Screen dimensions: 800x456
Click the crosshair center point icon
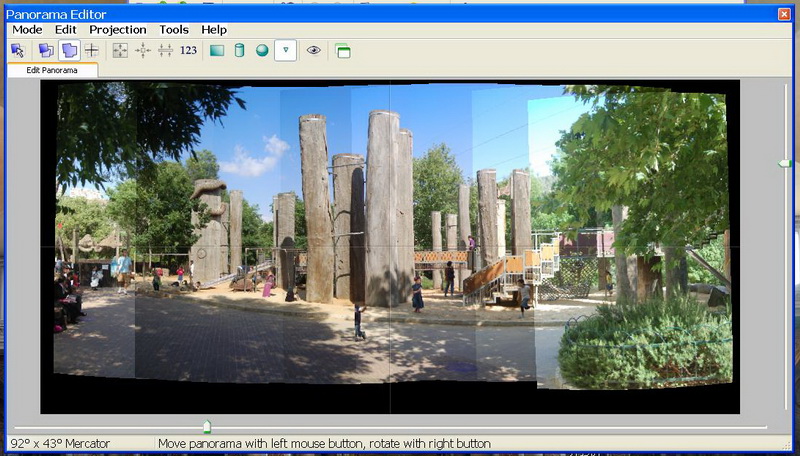pyautogui.click(x=92, y=50)
